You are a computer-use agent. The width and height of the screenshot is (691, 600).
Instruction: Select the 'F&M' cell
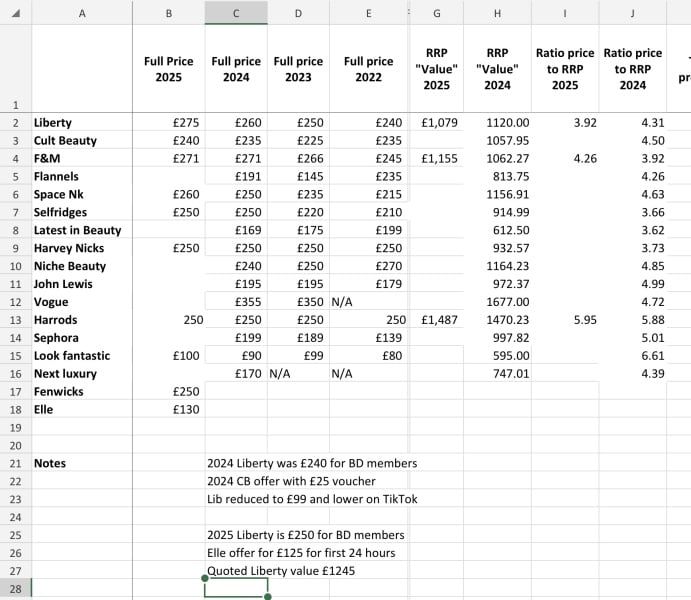82,158
